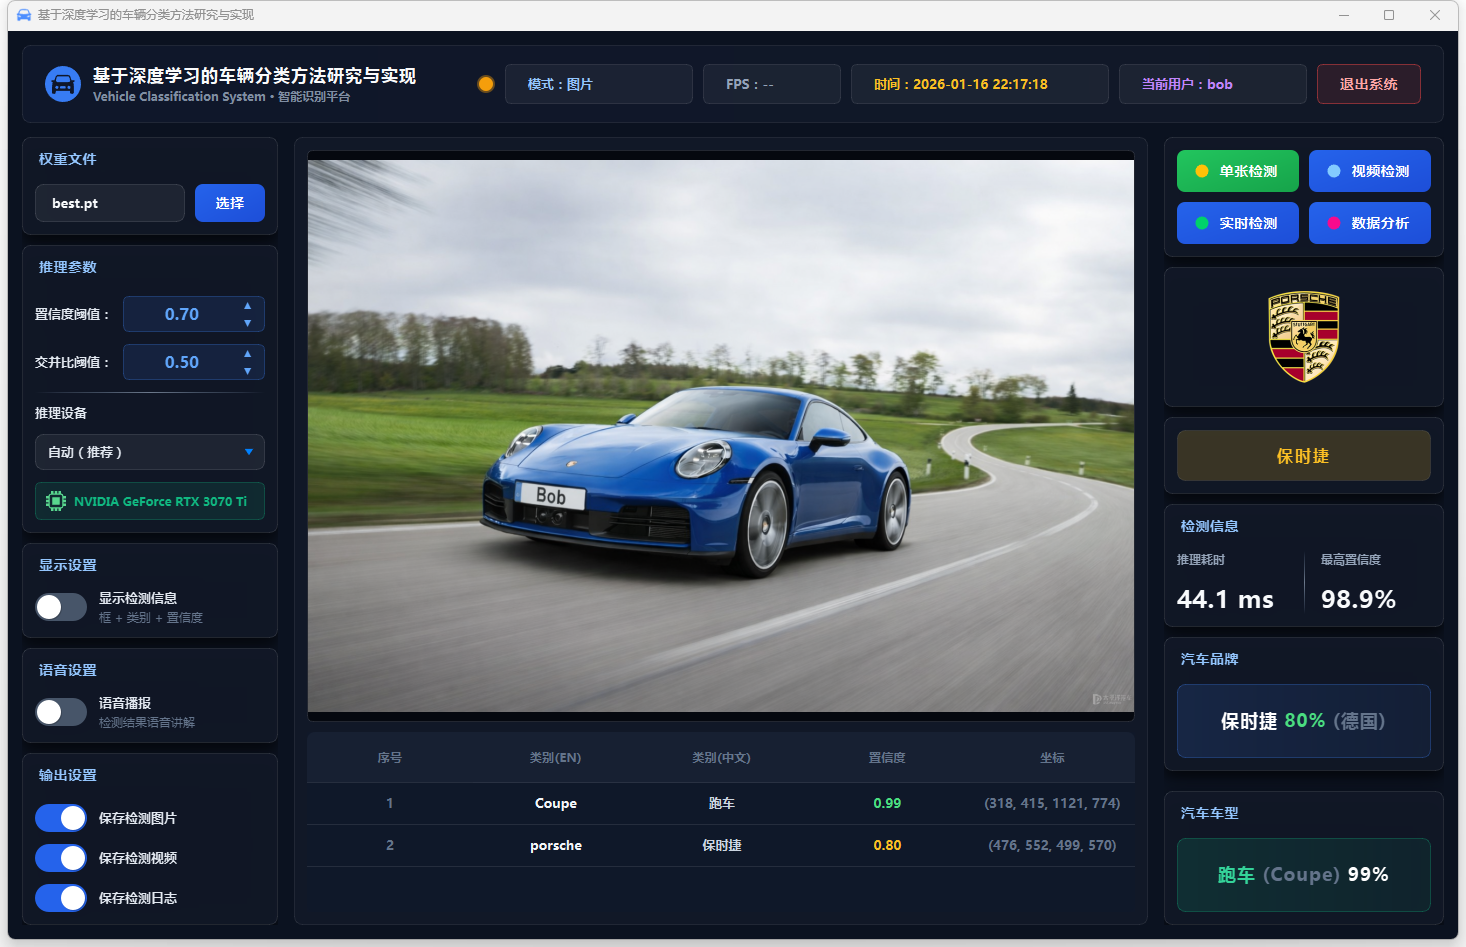Click the 保时捷 brand name banner
This screenshot has height=947, width=1466.
[x=1304, y=456]
